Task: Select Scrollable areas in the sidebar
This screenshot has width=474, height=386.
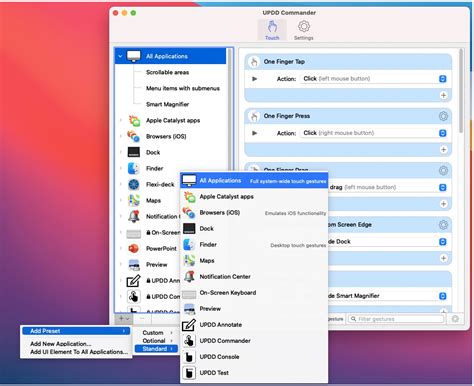Action: [167, 72]
